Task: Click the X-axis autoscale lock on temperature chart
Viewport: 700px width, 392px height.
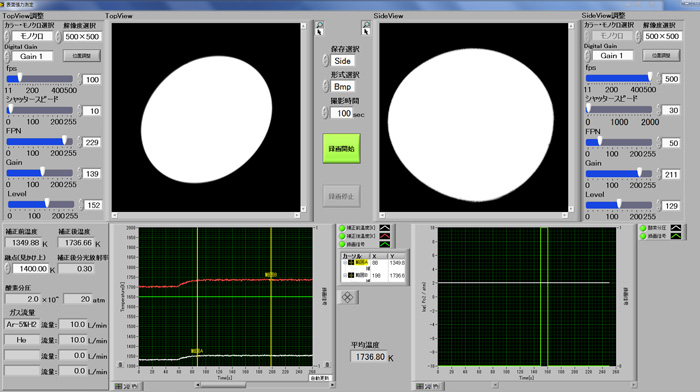Action: pos(326,365)
